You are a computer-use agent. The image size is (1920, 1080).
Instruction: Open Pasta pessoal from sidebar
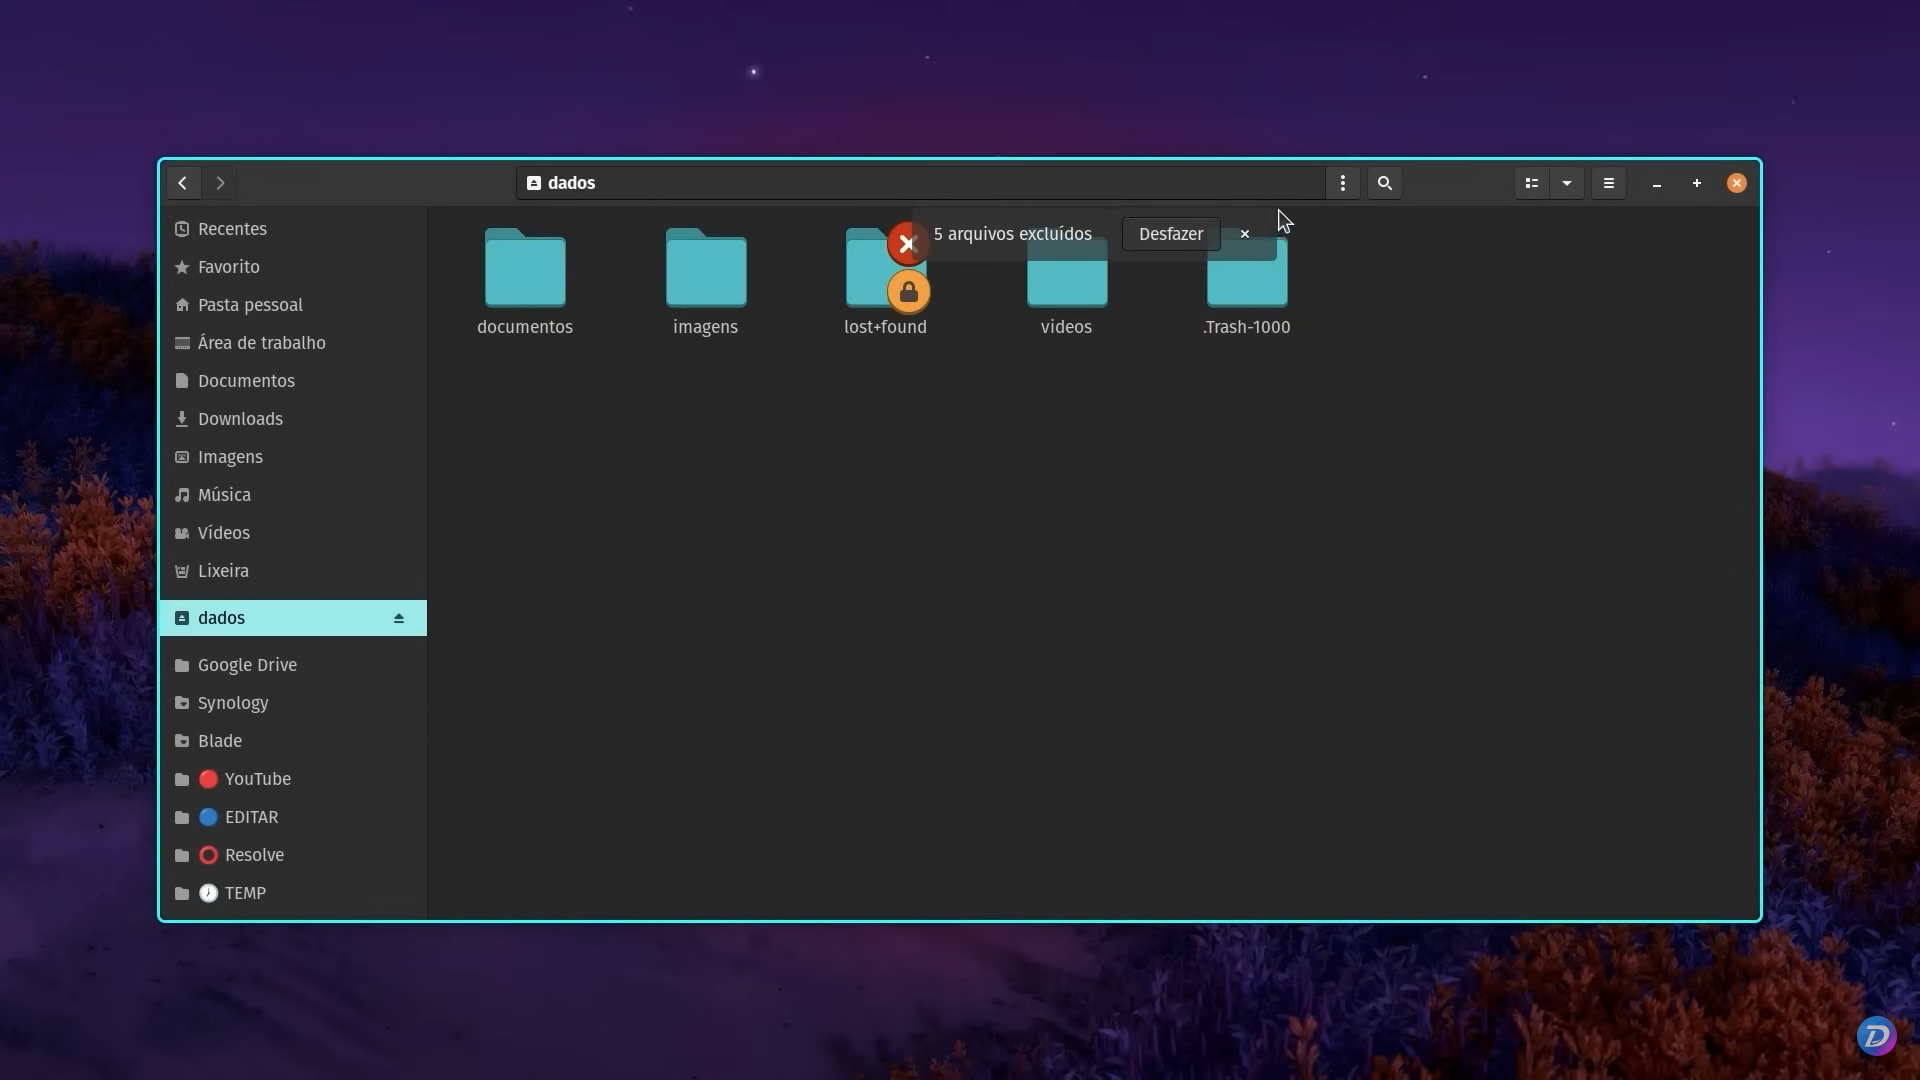coord(250,304)
